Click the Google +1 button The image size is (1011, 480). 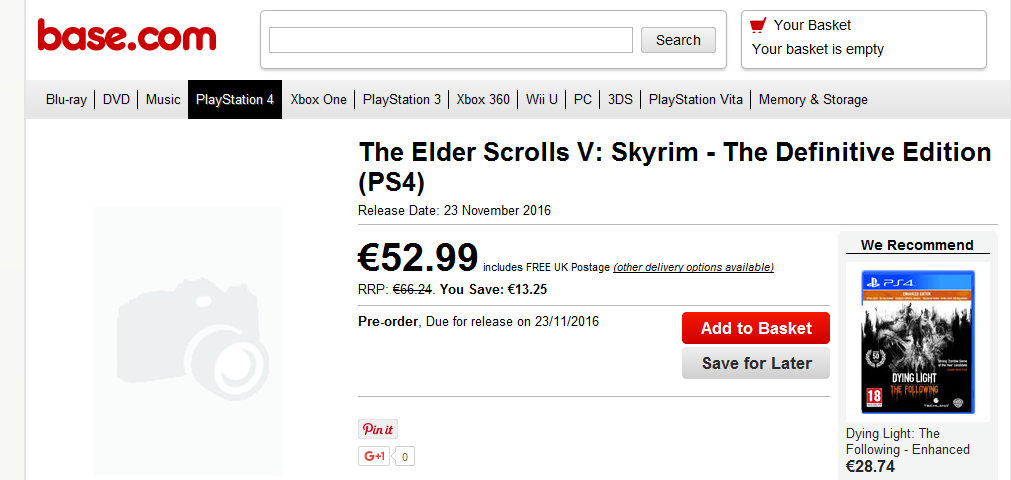coord(375,456)
